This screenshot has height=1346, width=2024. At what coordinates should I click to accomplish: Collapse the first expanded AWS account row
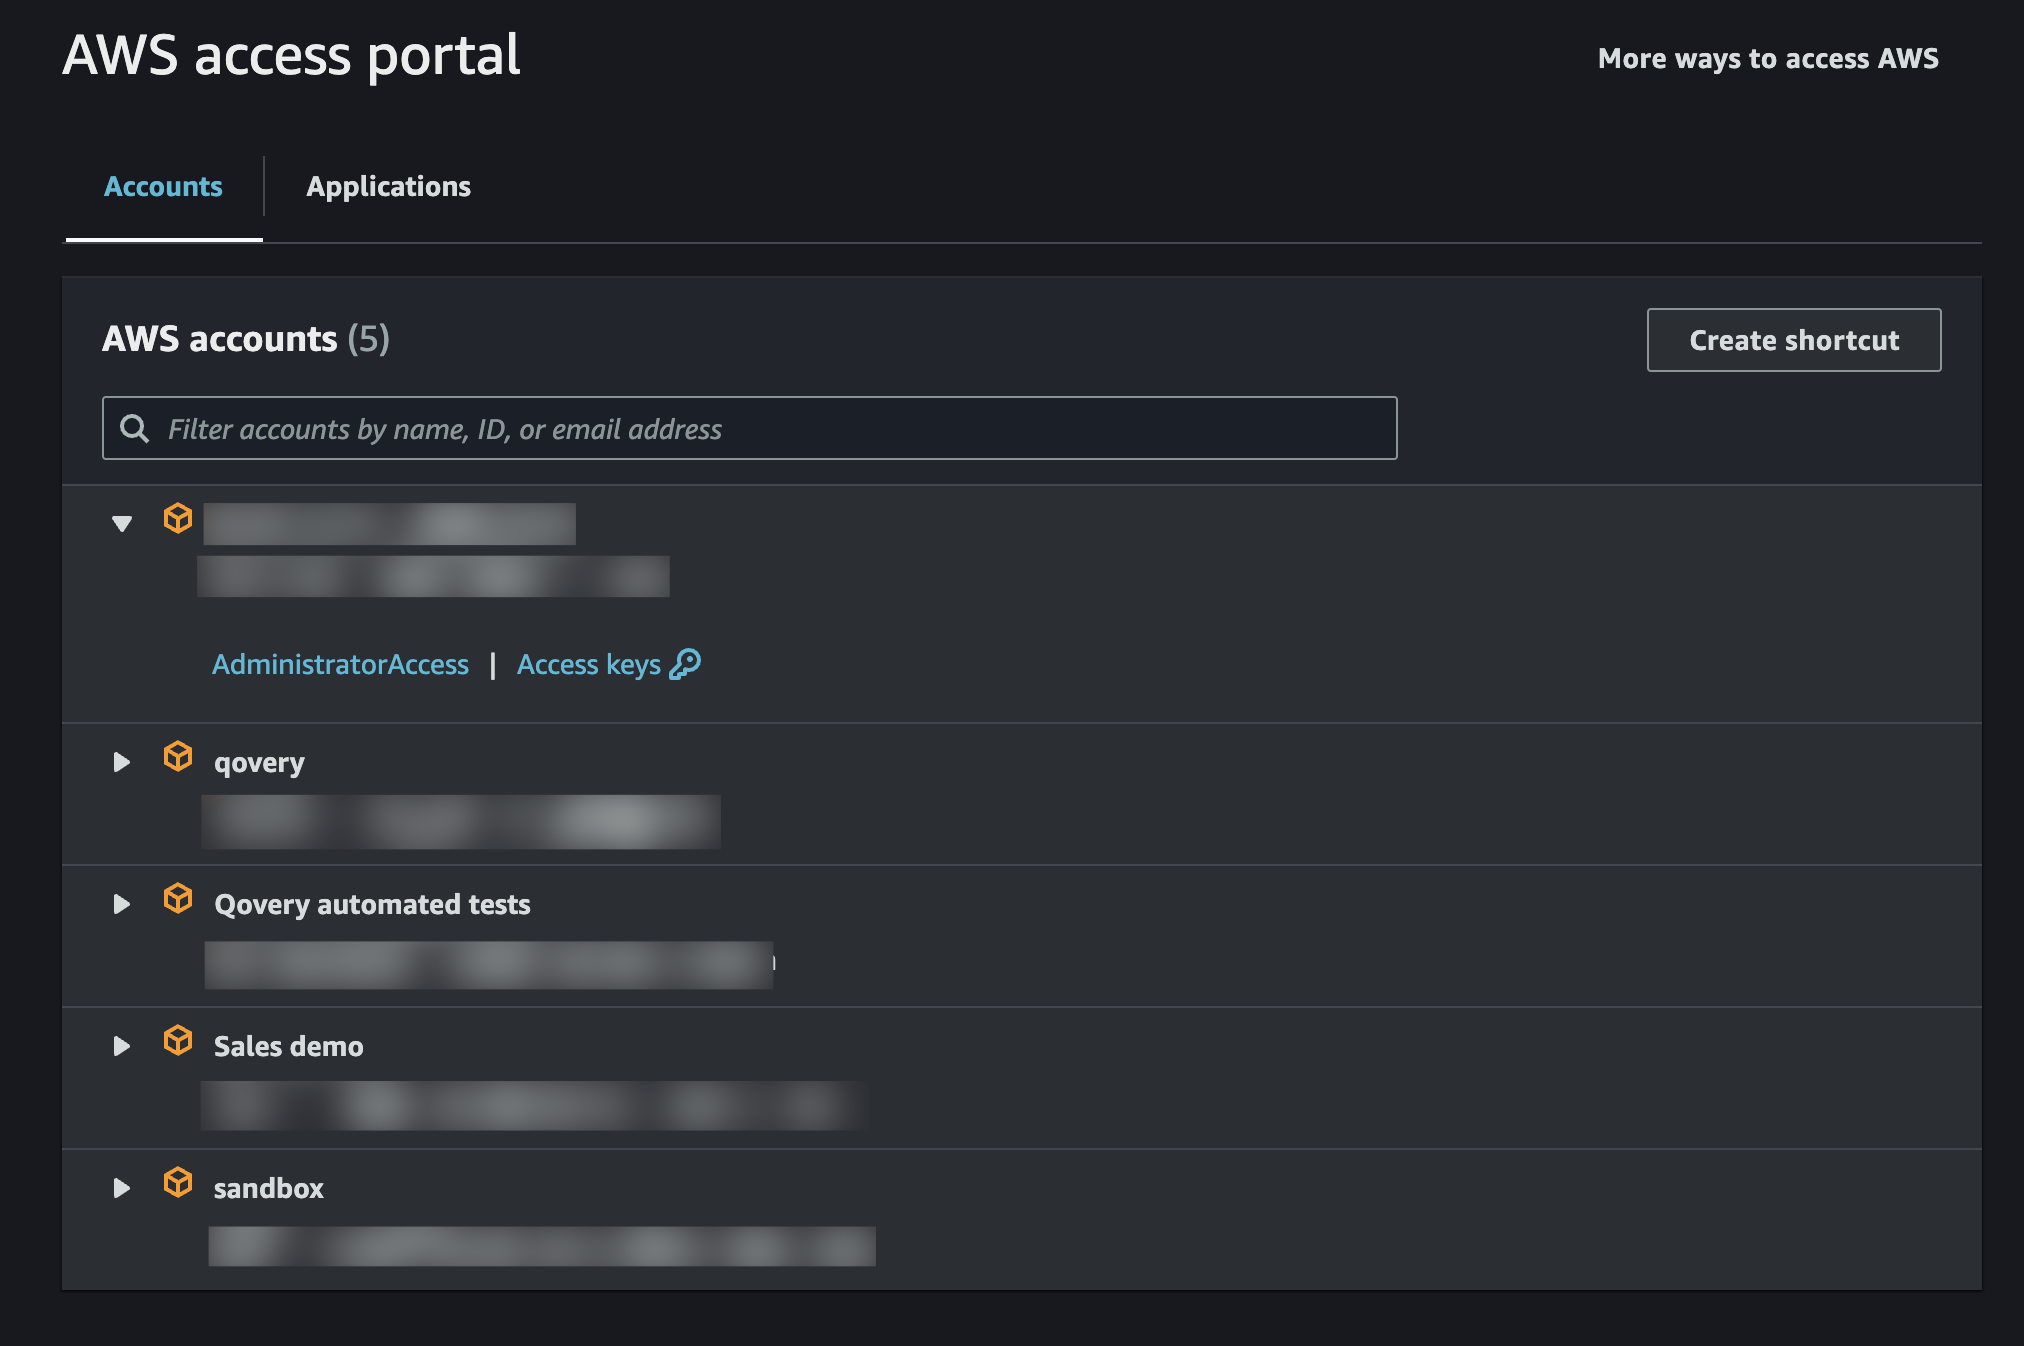122,523
